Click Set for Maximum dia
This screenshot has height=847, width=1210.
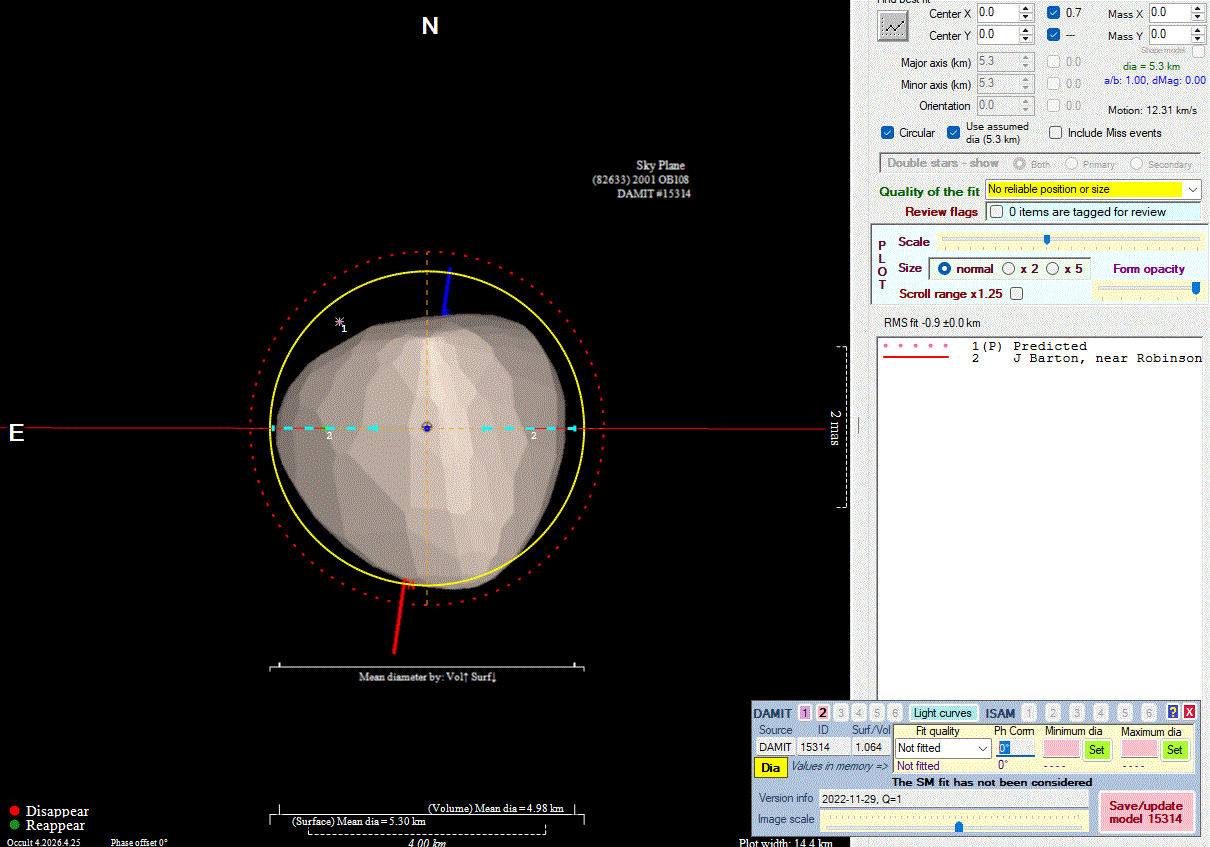[1175, 749]
